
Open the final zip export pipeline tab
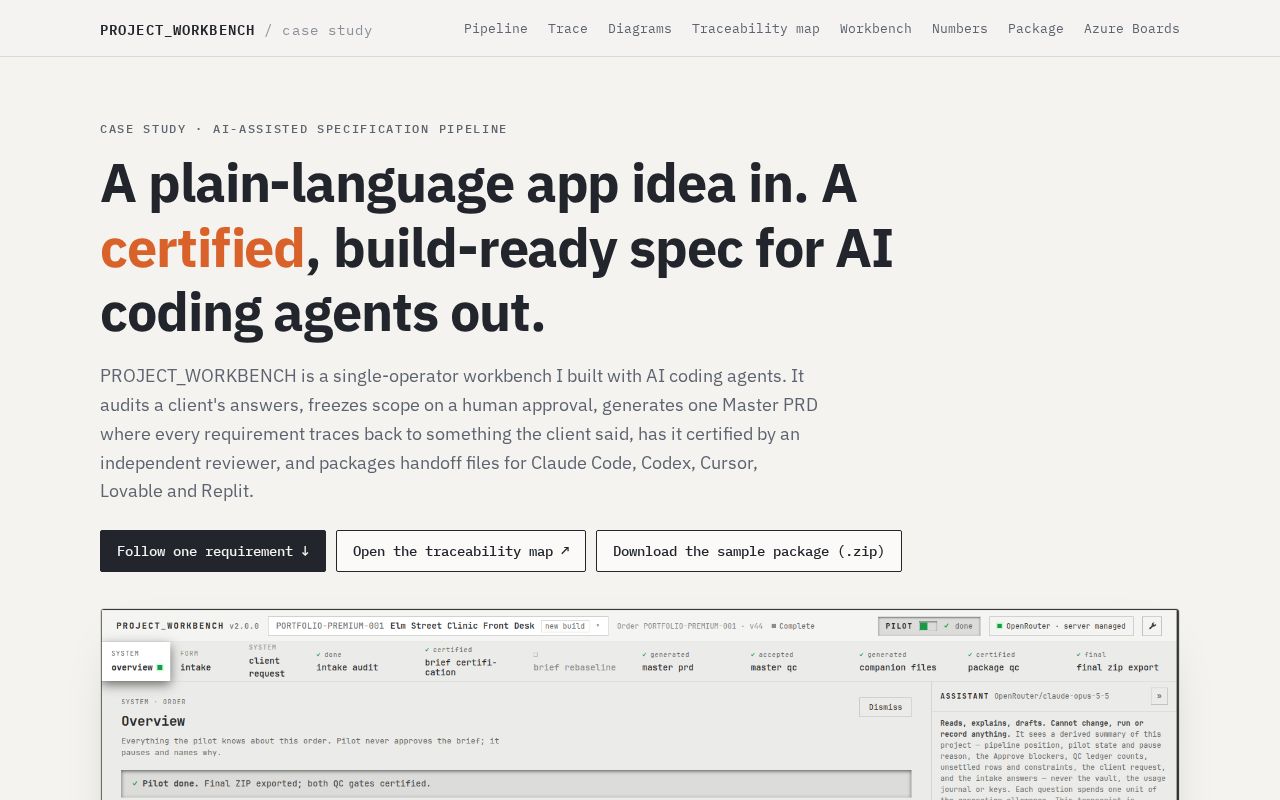coord(1118,661)
